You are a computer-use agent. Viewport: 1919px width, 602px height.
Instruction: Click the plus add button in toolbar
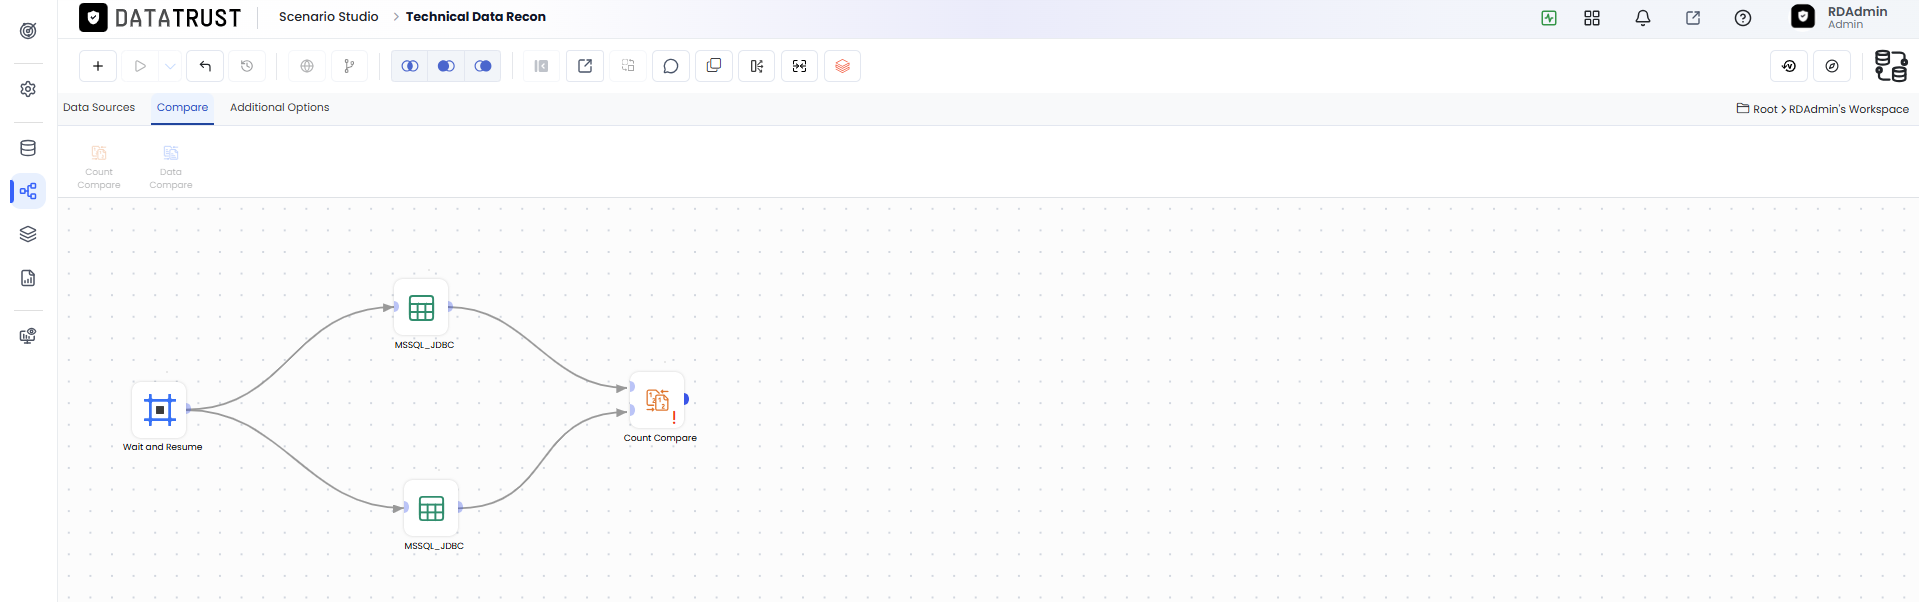click(x=98, y=66)
